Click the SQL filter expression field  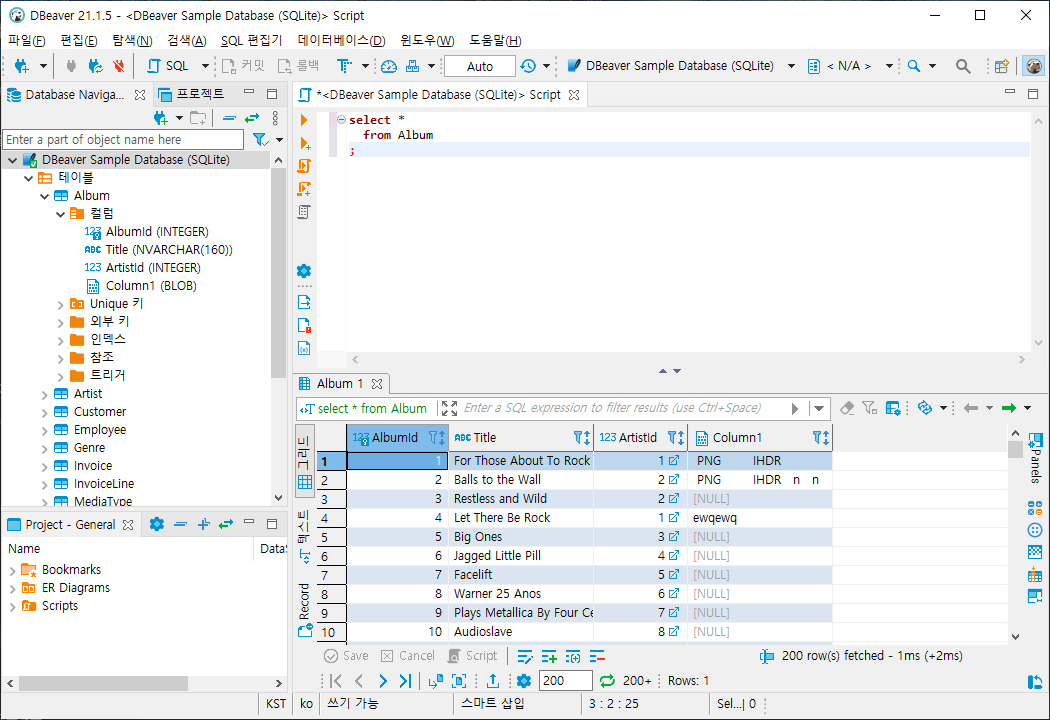(x=612, y=408)
